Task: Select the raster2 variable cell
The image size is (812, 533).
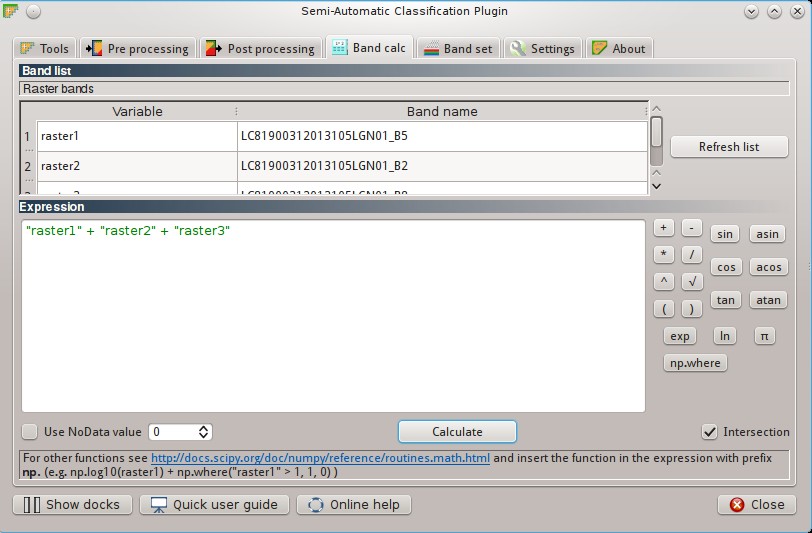Action: pyautogui.click(x=137, y=166)
